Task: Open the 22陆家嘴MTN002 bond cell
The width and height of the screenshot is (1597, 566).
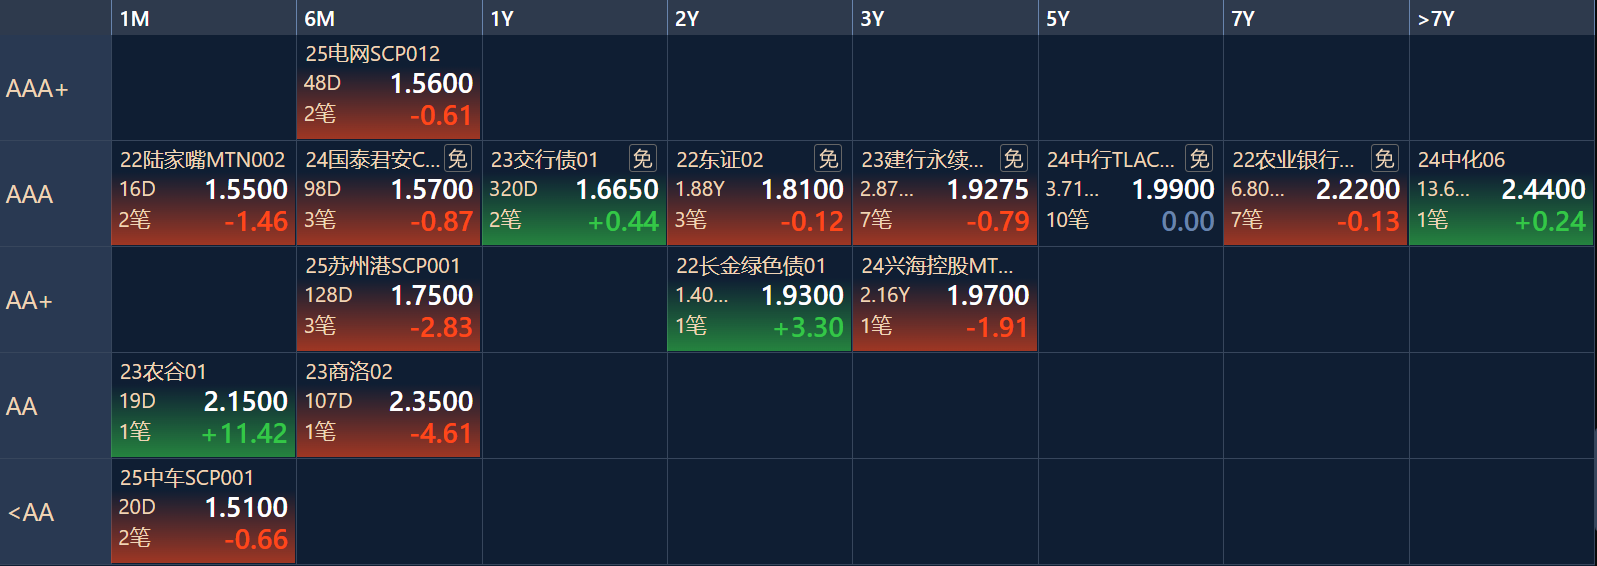Action: click(x=204, y=194)
